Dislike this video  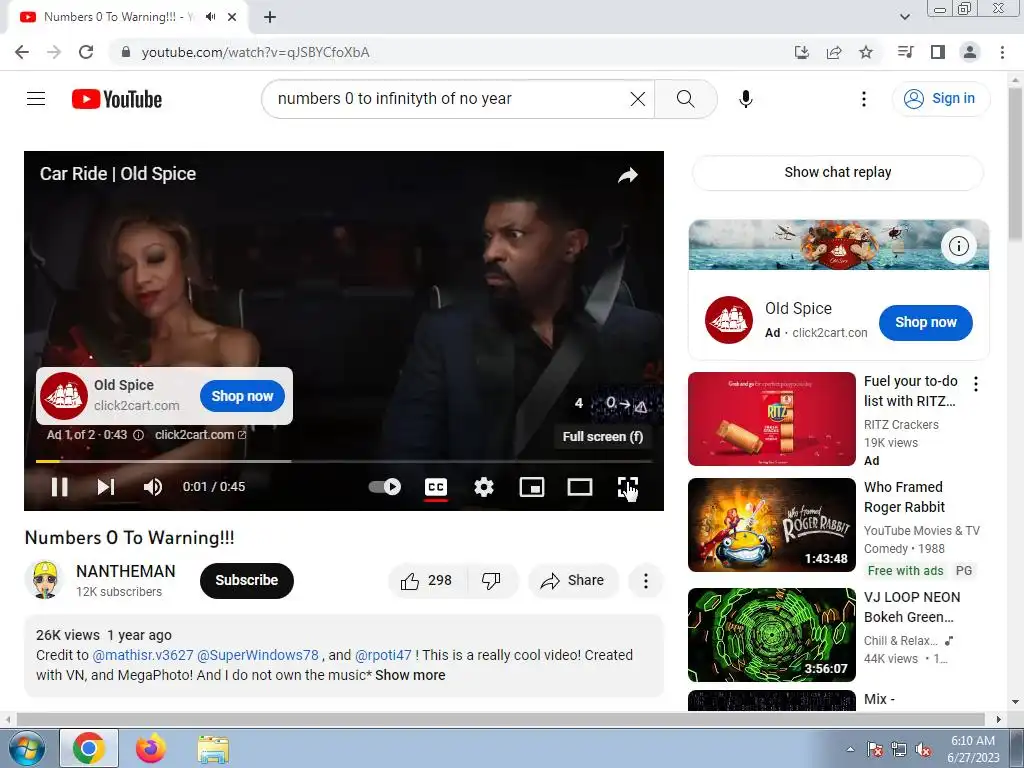click(491, 581)
